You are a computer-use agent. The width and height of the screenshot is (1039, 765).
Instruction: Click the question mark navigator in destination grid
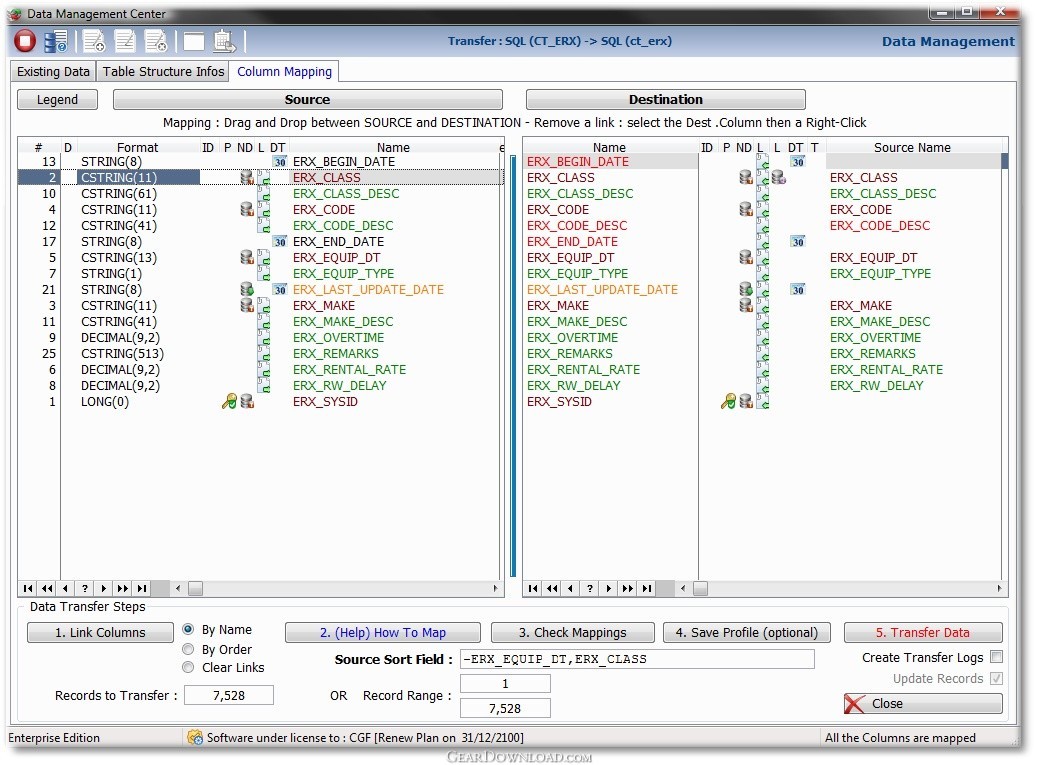(590, 588)
